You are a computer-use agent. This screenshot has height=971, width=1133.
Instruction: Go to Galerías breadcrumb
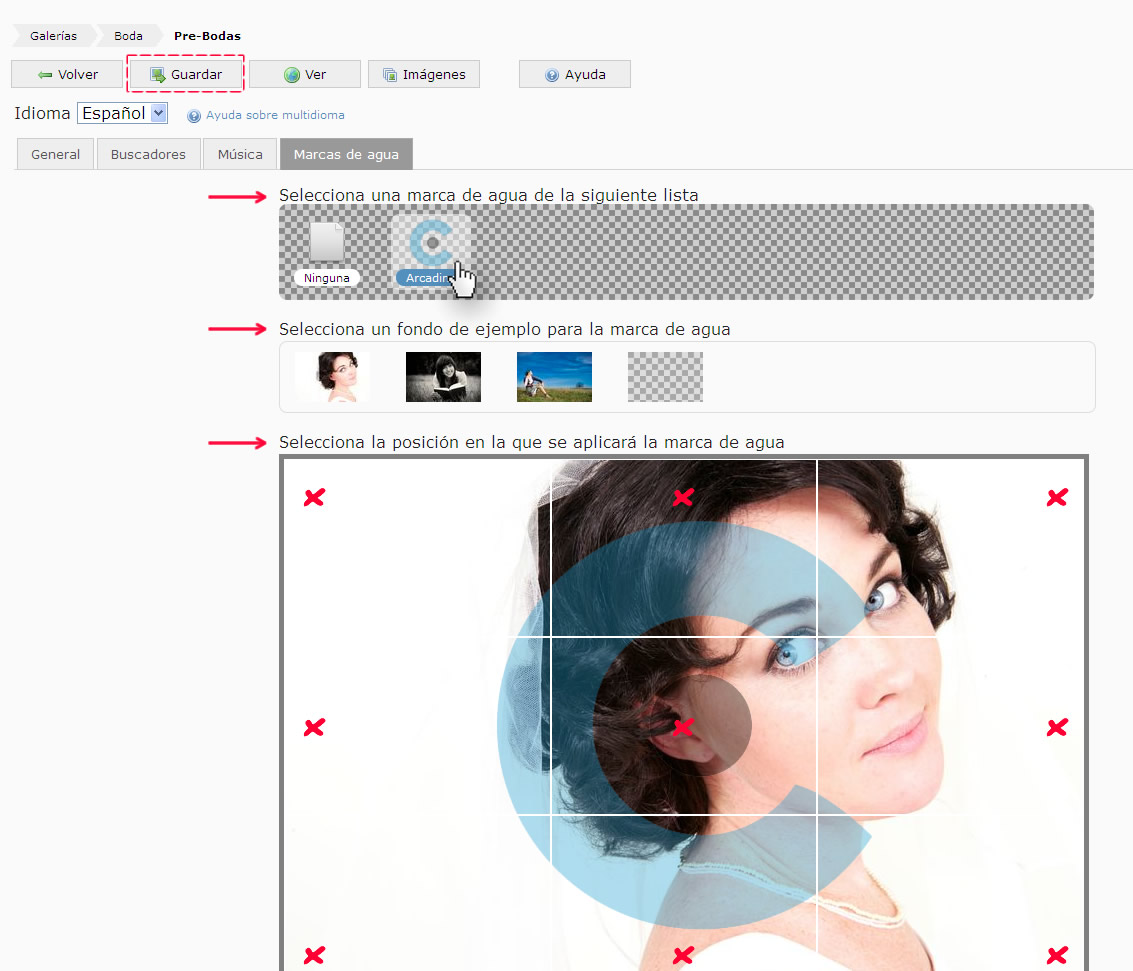coord(53,35)
